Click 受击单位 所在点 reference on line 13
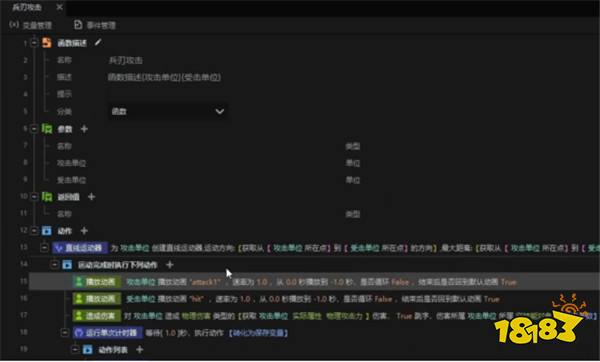This screenshot has height=362, width=600. (x=378, y=248)
